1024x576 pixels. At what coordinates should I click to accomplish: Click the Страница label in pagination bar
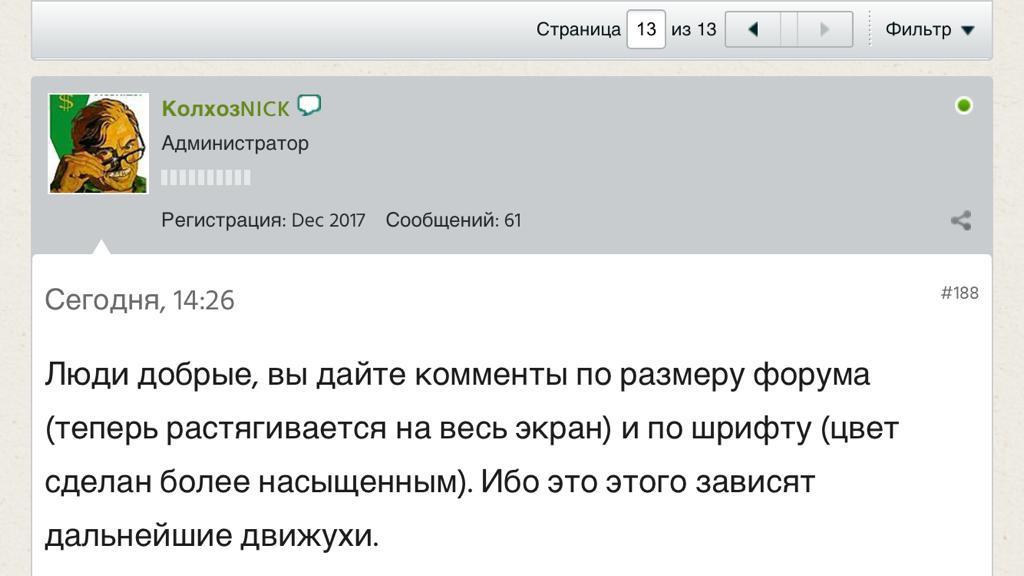pos(578,29)
